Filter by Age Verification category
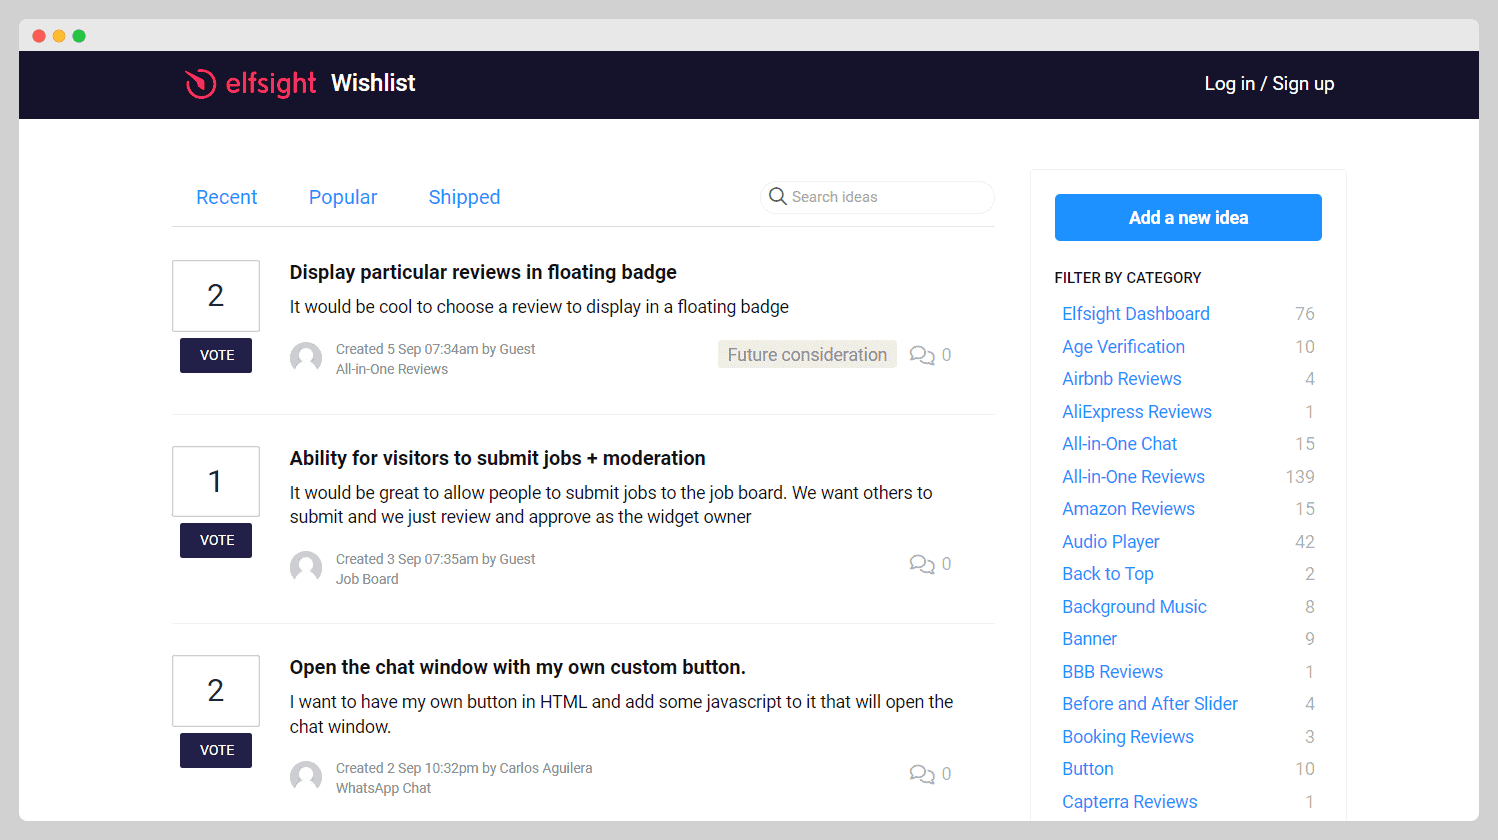The height and width of the screenshot is (840, 1498). click(1123, 347)
